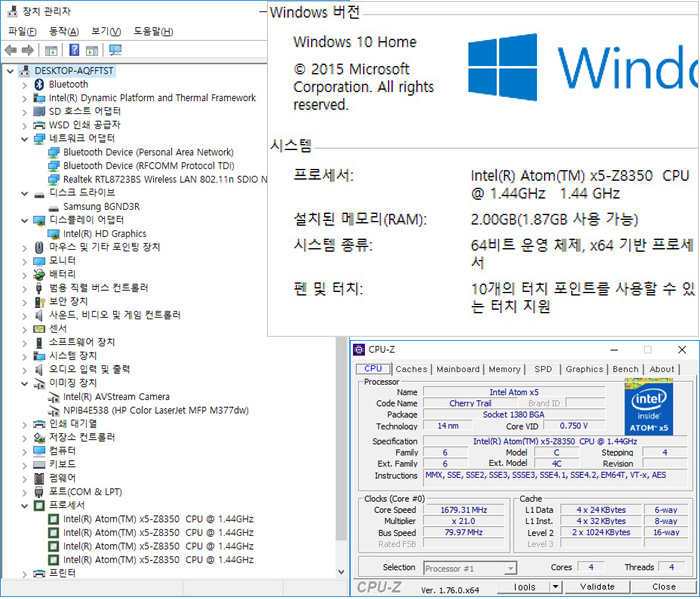Click the Windows logo in system window
The height and width of the screenshot is (599, 700).
(x=502, y=67)
